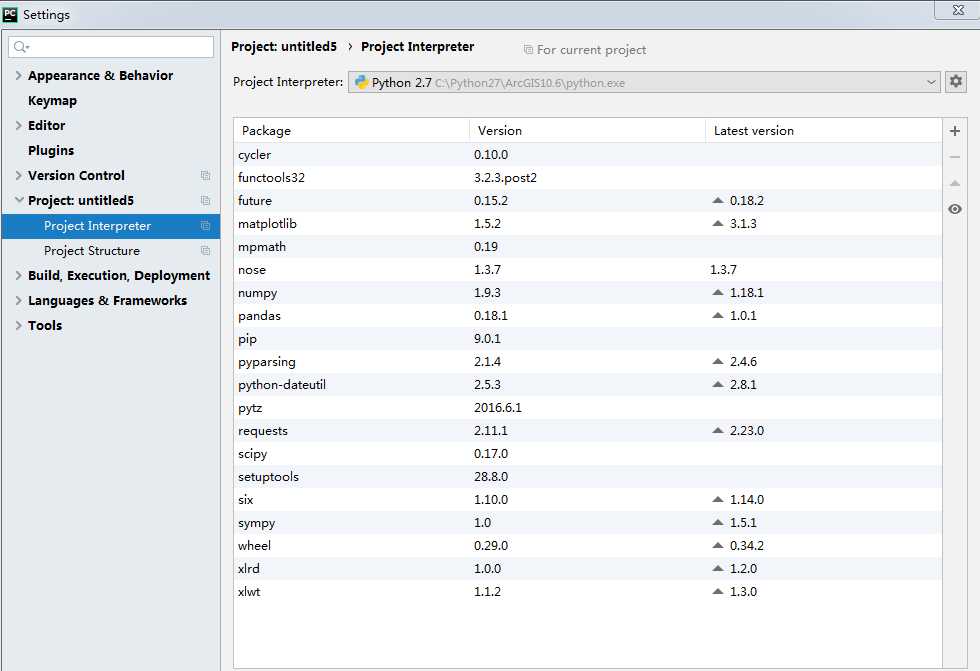Open the Project Interpreter dropdown
This screenshot has width=980, height=671.
pyautogui.click(x=931, y=82)
